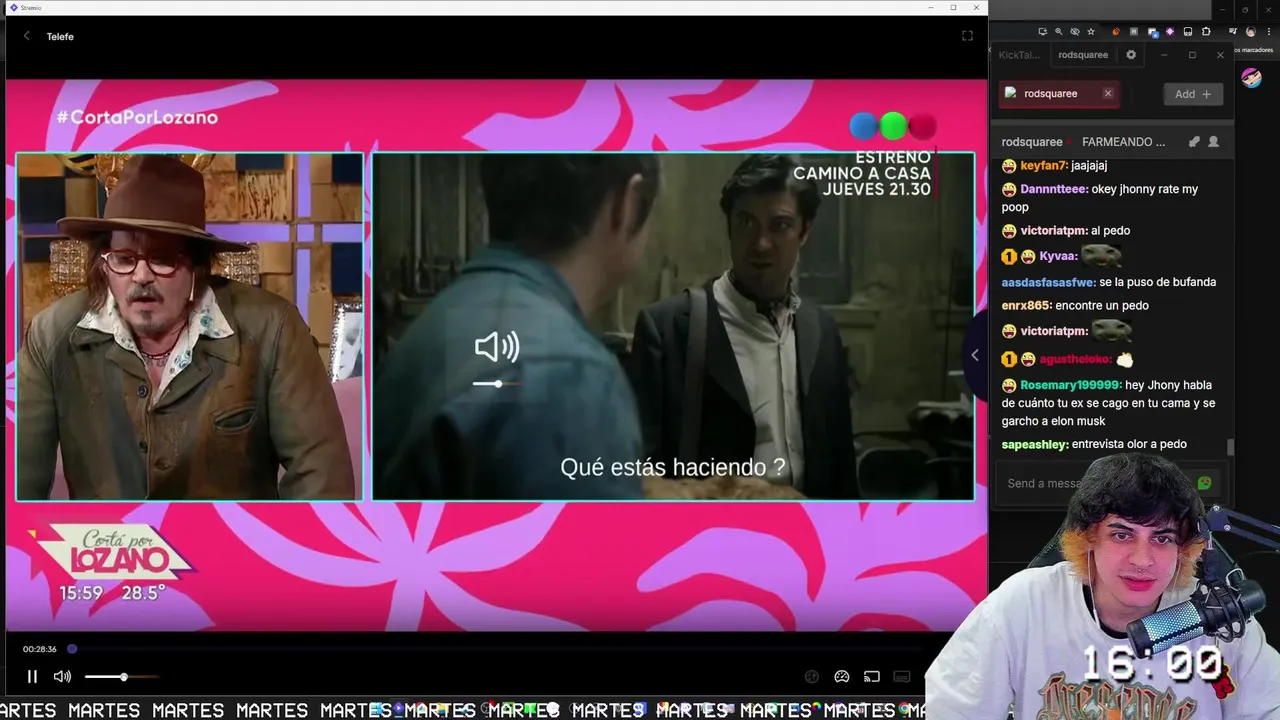Open keyfan7's user profile
1280x720 pixels.
(x=1043, y=165)
